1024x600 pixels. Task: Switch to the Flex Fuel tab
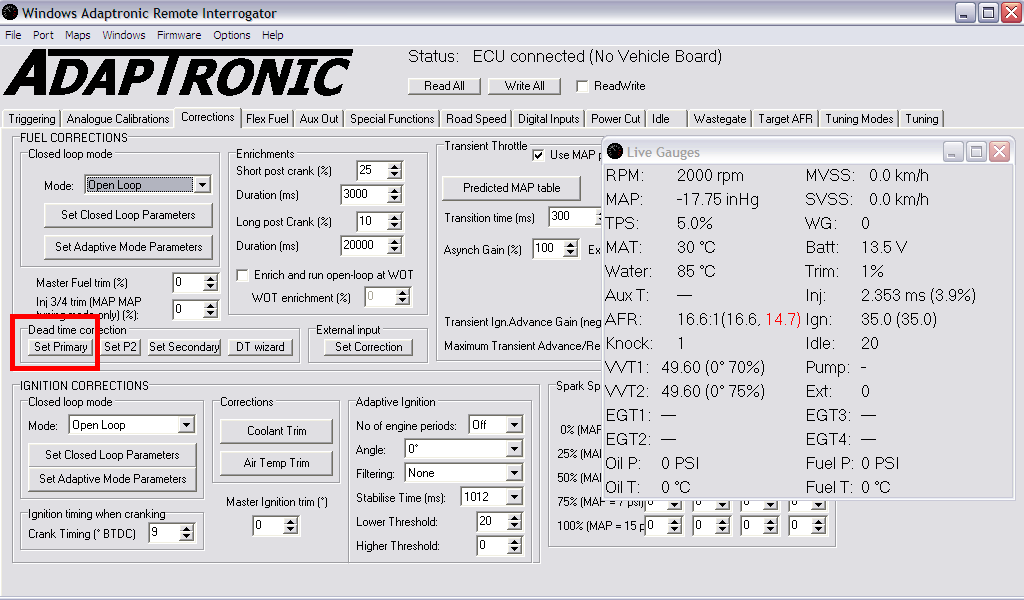267,119
